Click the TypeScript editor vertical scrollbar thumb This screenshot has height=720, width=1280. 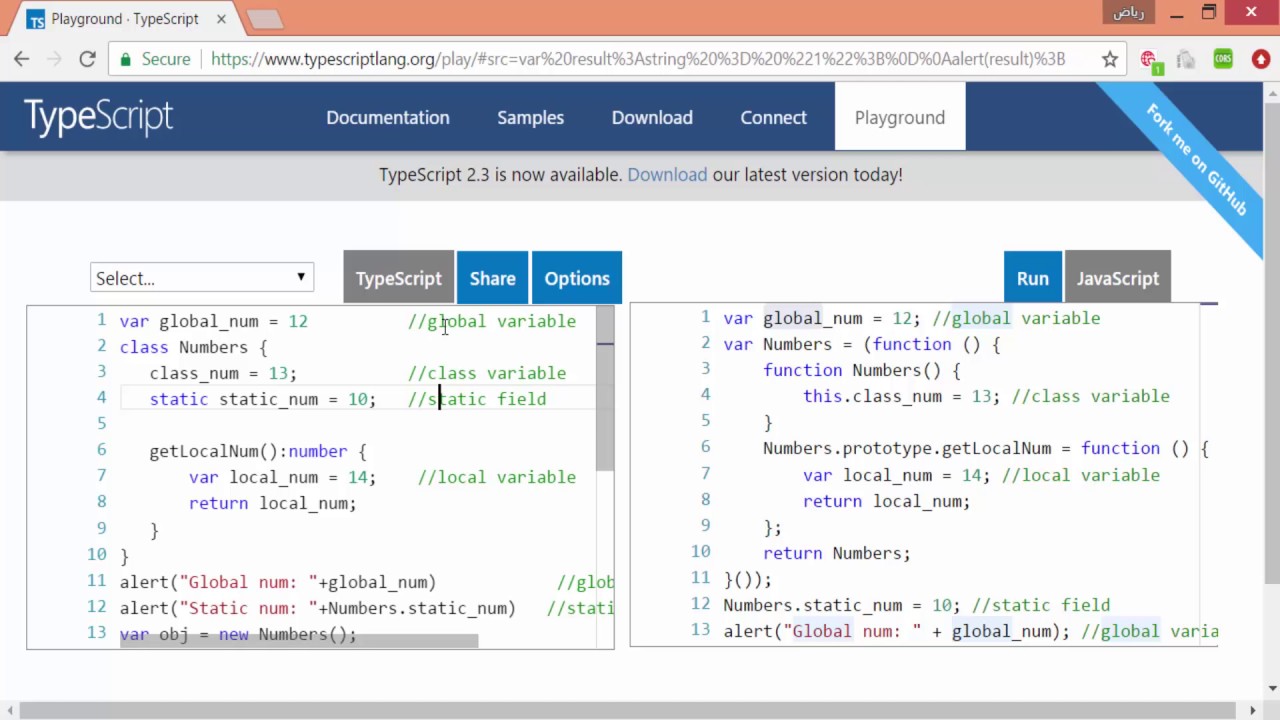tap(605, 388)
